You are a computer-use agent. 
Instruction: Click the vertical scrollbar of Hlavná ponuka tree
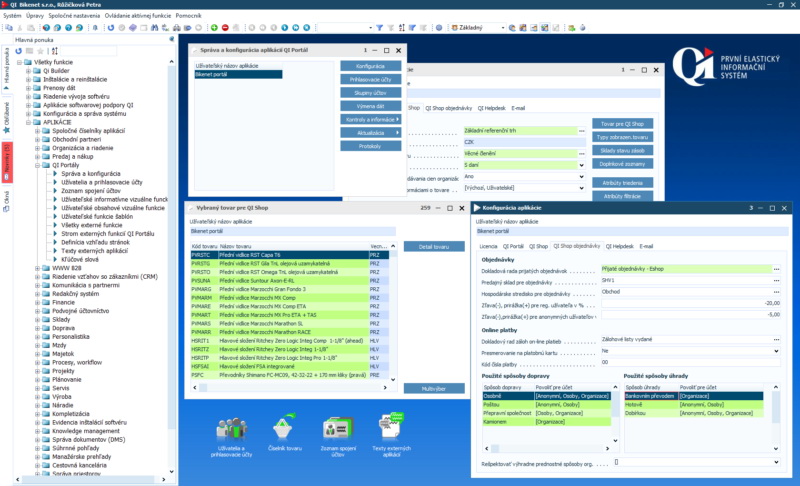coord(171,266)
